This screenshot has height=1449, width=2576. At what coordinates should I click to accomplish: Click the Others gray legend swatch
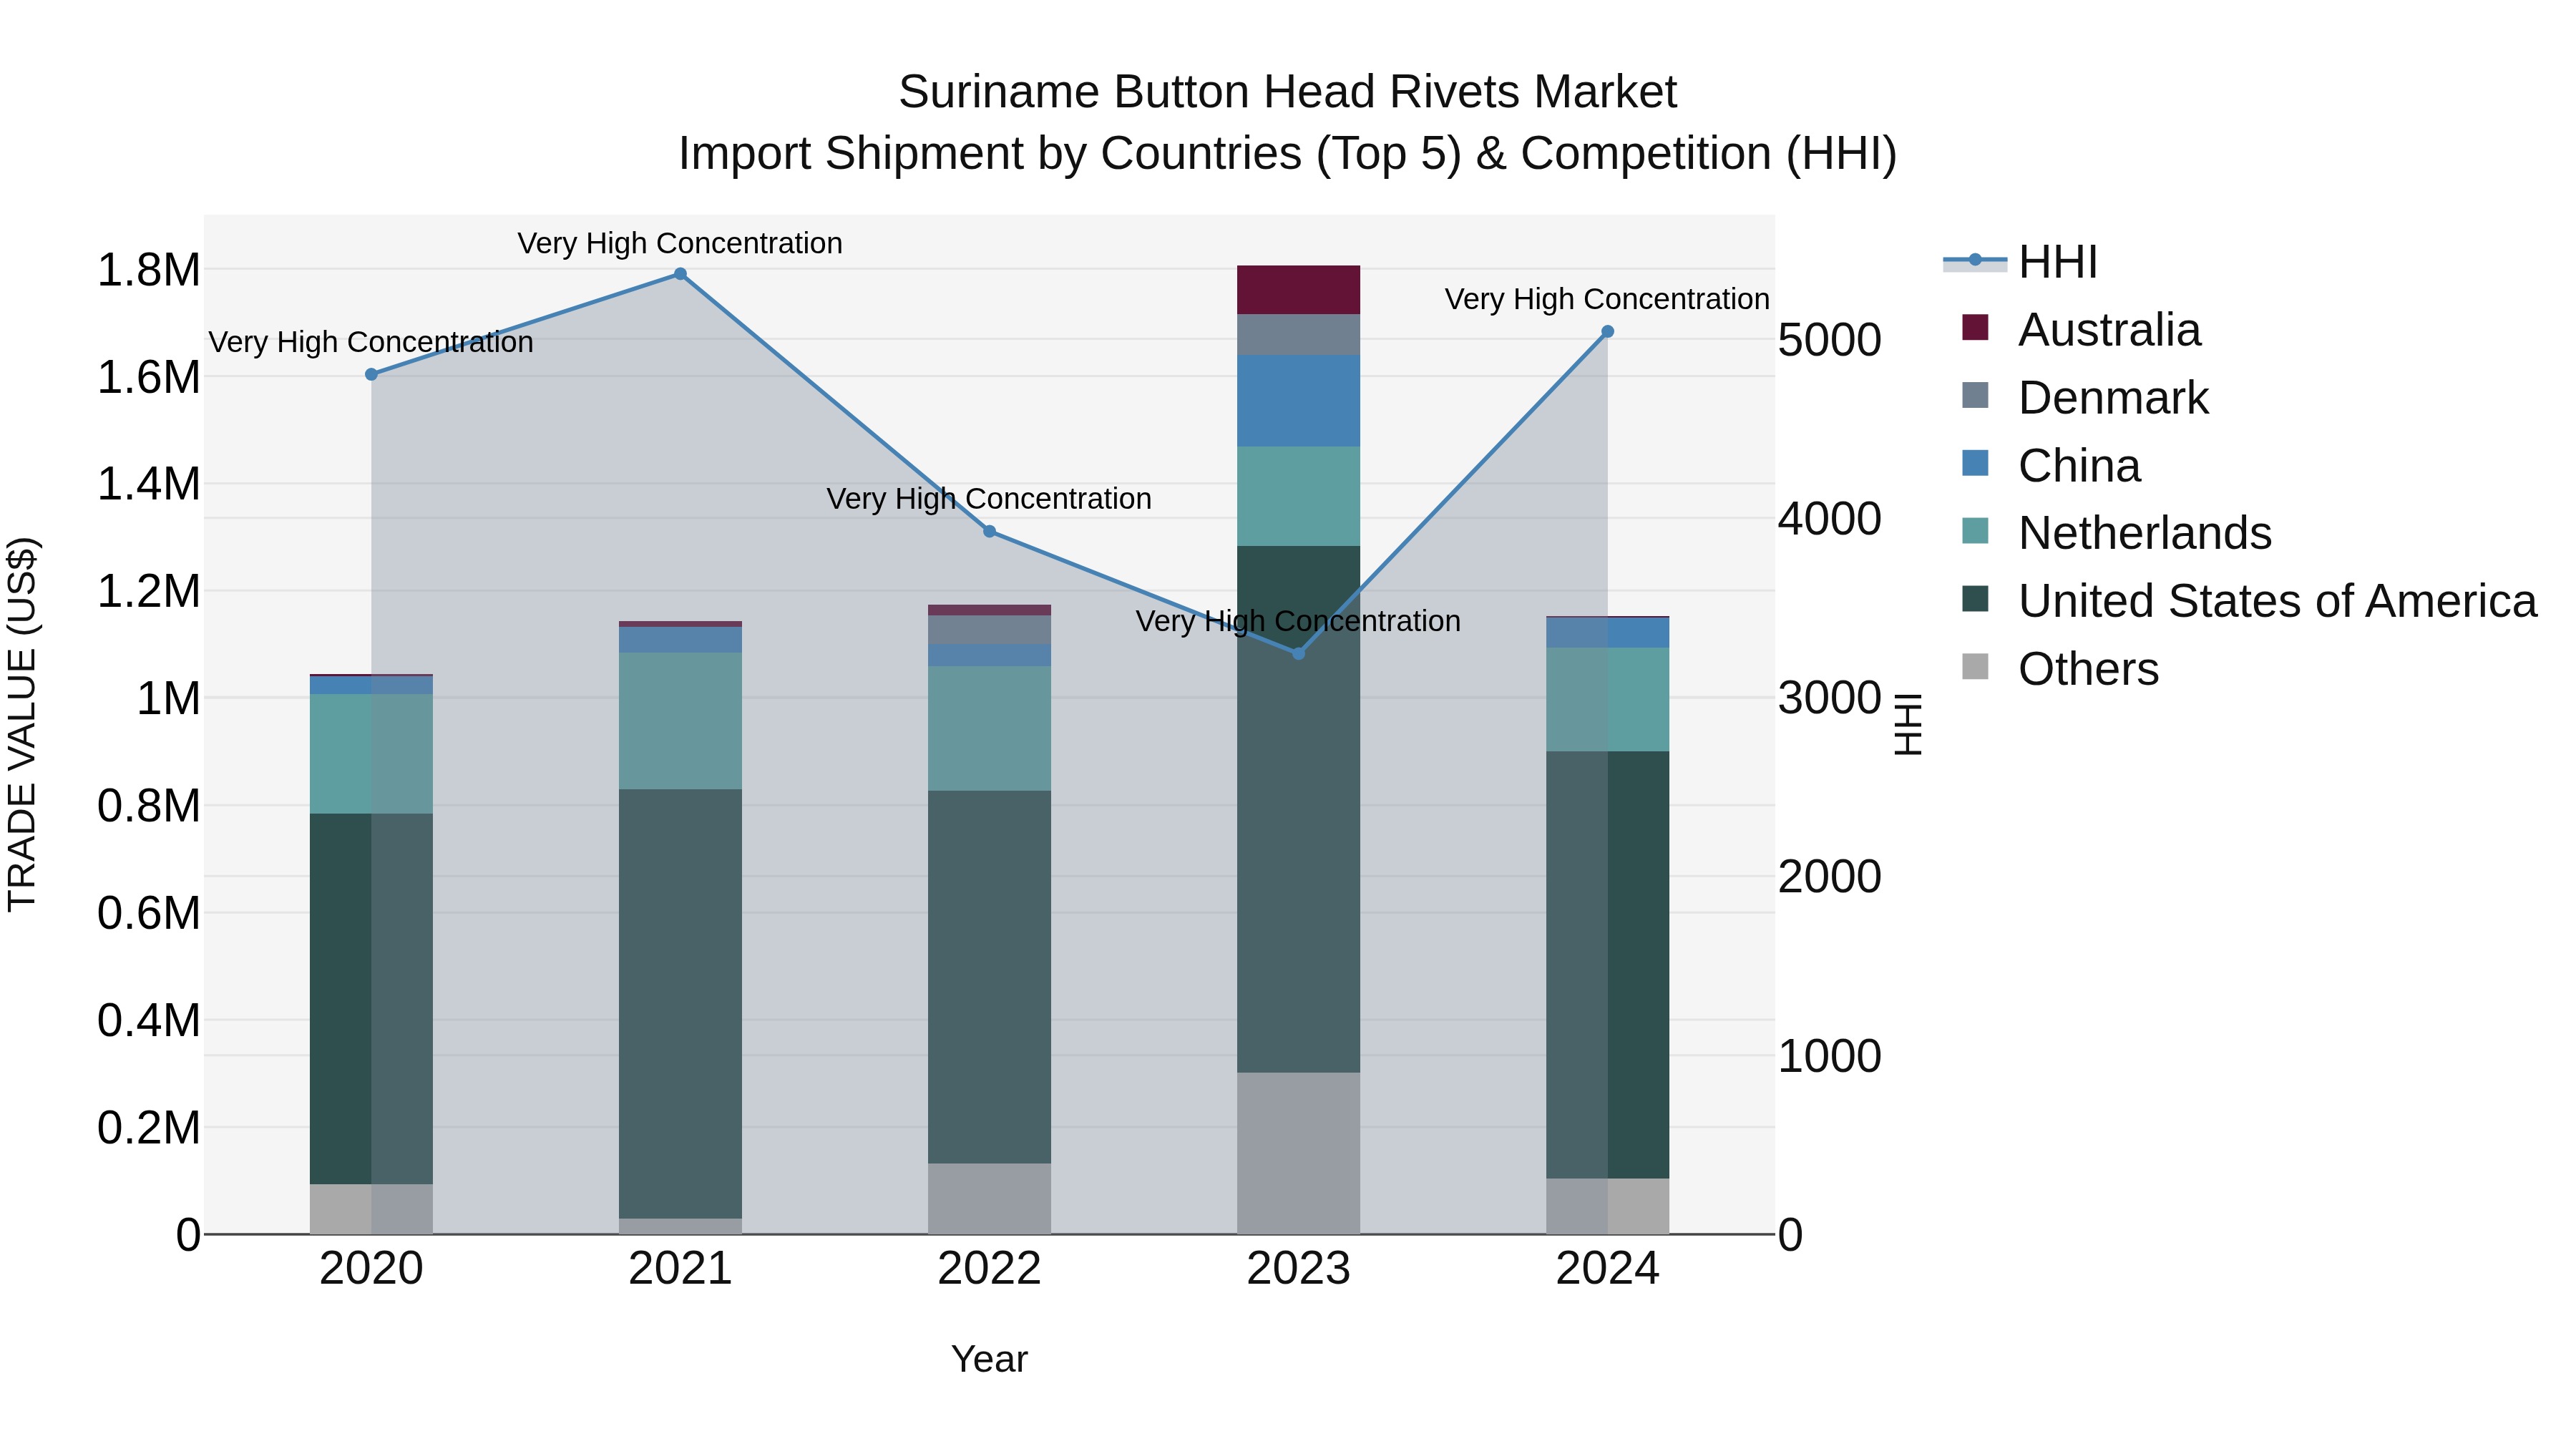1975,666
